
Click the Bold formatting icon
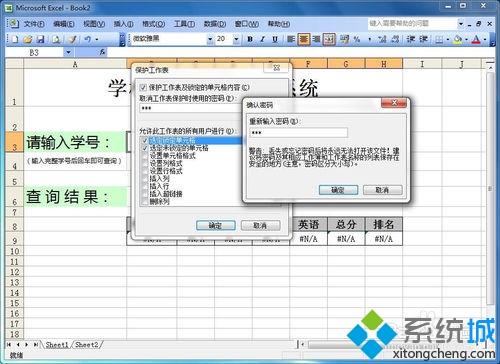250,39
